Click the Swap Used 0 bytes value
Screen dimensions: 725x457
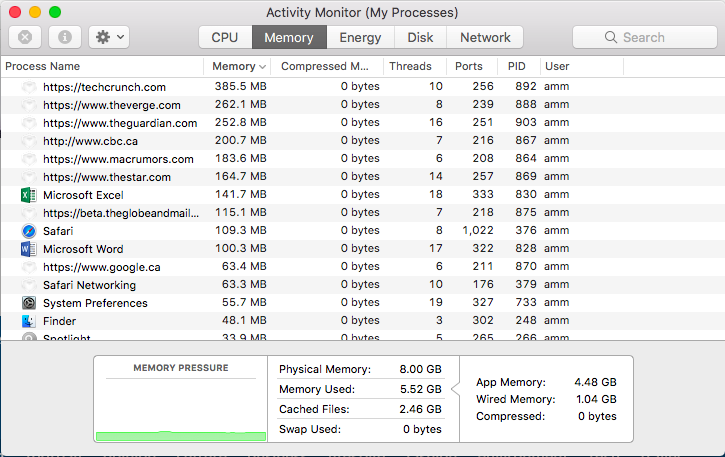point(422,429)
